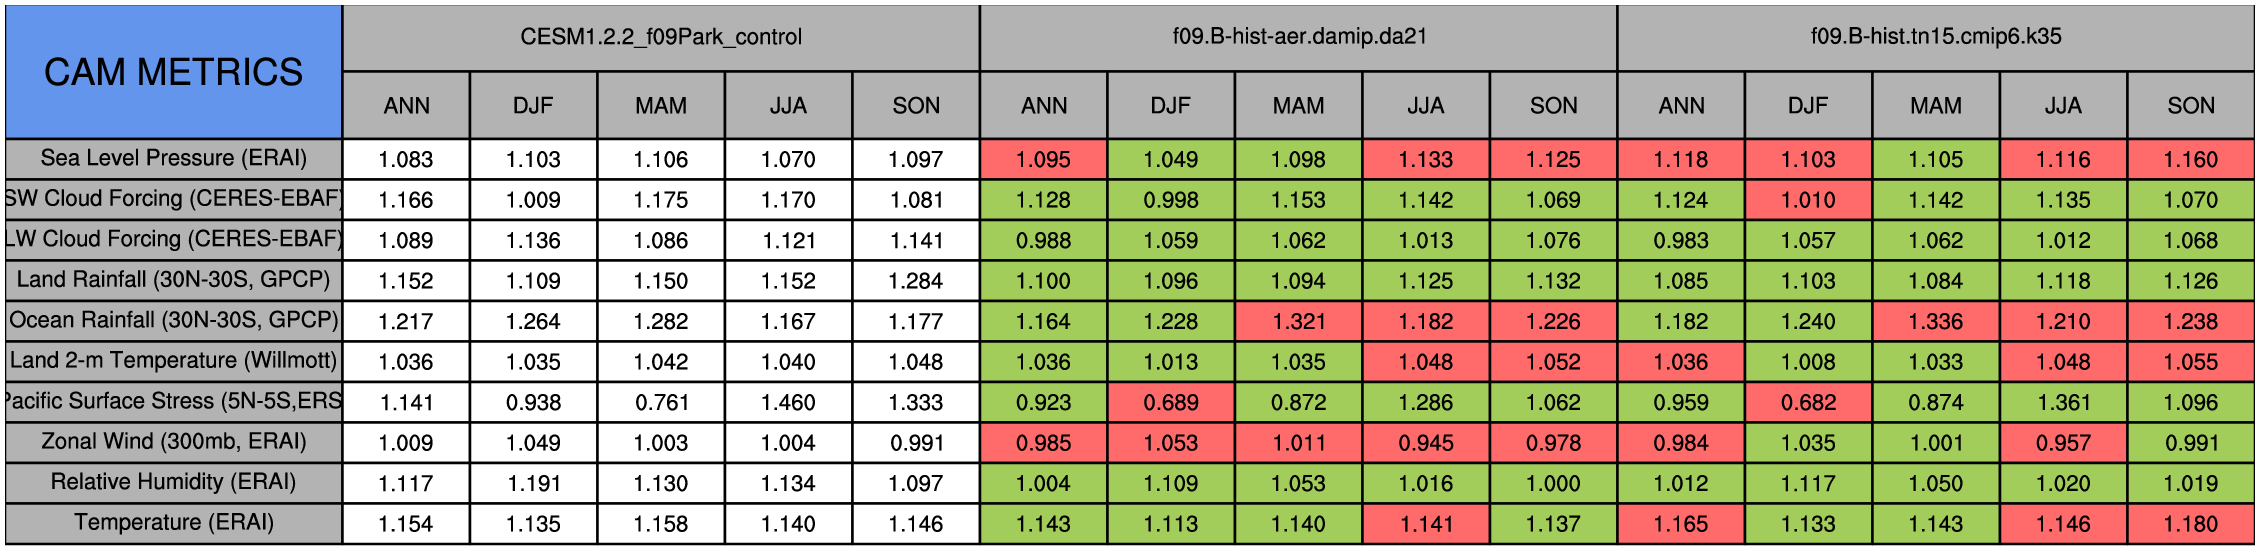Viewport: 2260px width, 551px height.
Task: Click the red cell showing 1.321
Action: [x=1298, y=321]
